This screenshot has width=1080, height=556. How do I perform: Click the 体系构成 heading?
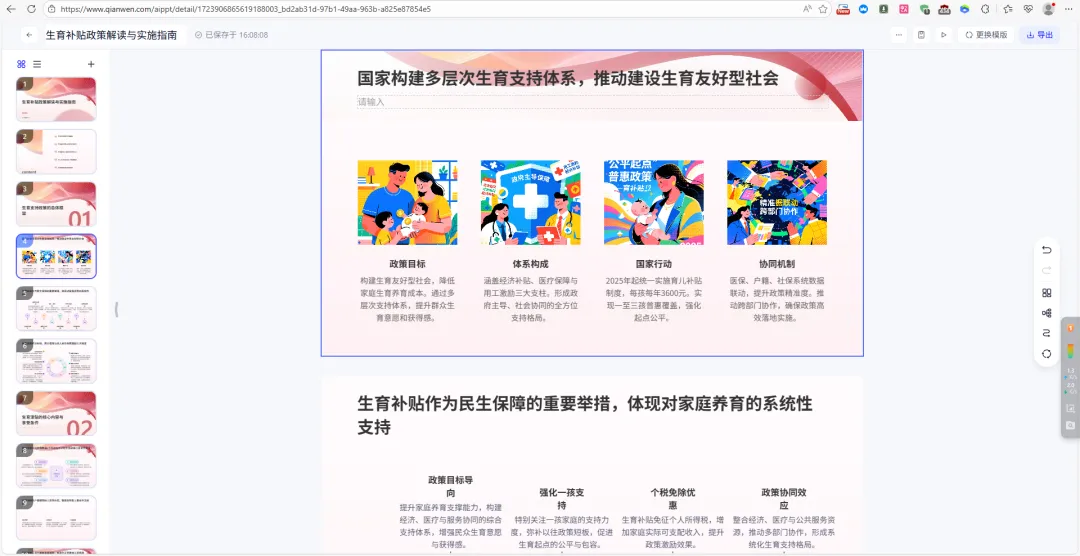[x=530, y=264]
